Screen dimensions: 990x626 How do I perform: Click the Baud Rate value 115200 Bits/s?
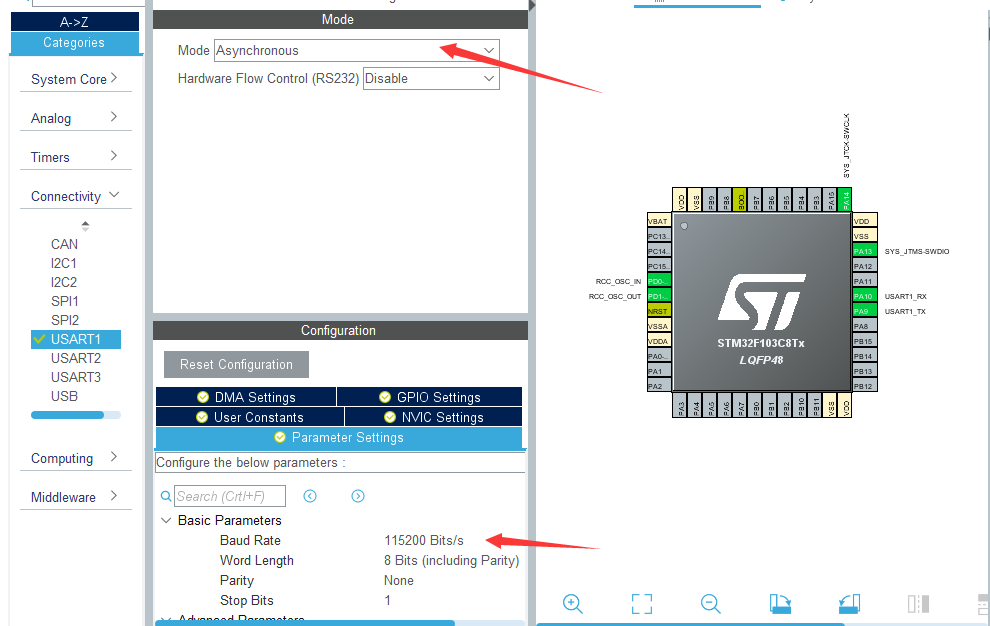point(424,540)
